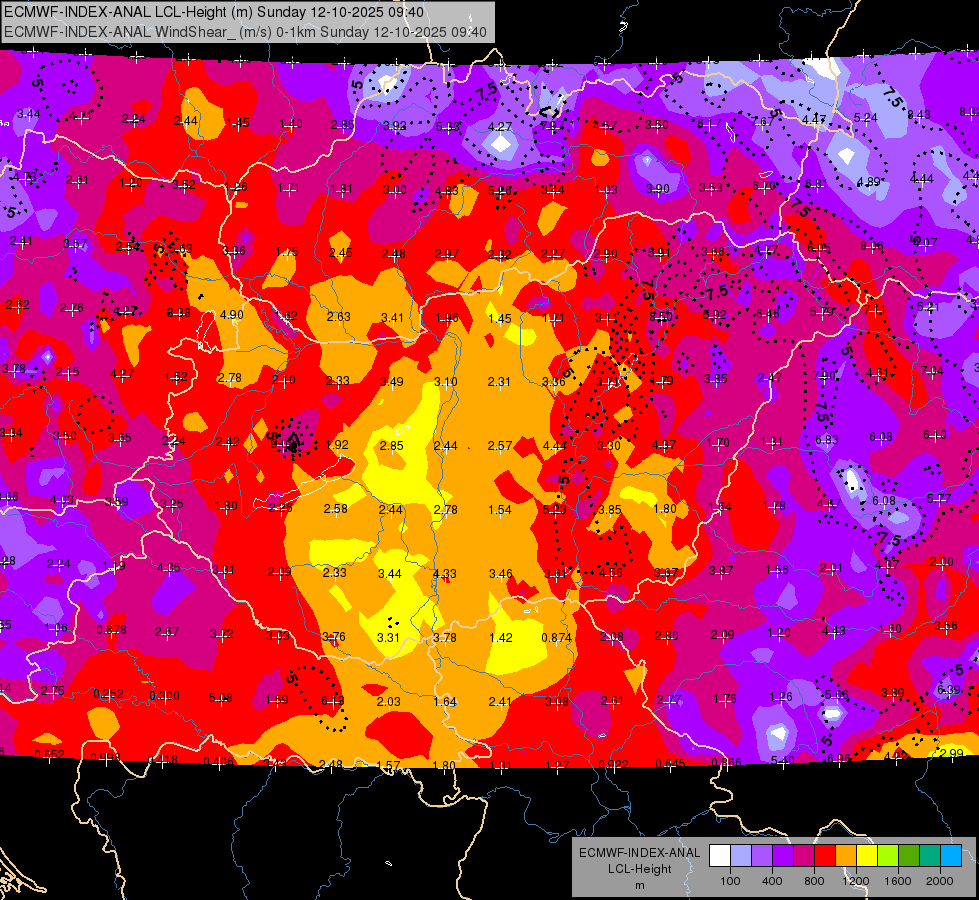The width and height of the screenshot is (979, 900).
Task: Click the grid value 2.00
Action: (x=942, y=561)
